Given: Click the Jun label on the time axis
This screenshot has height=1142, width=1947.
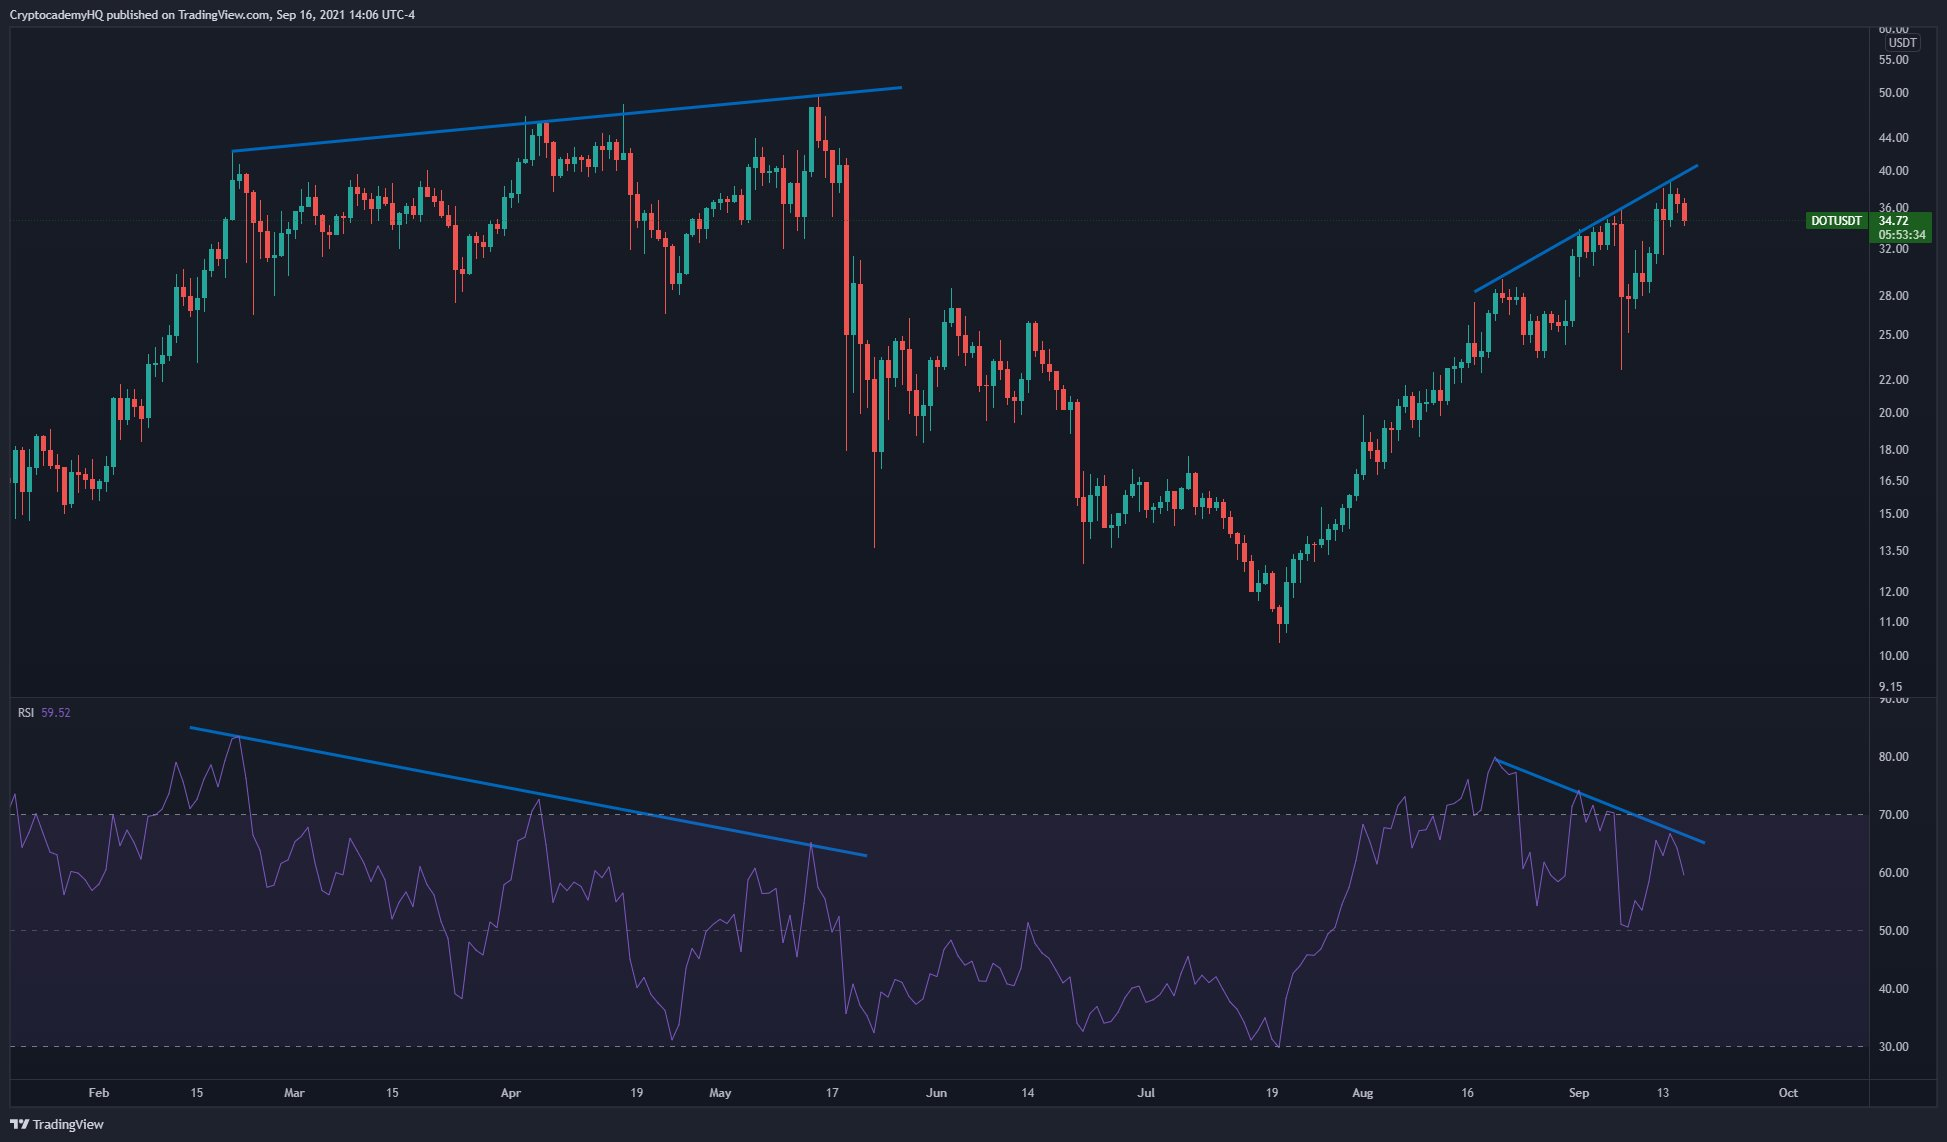Looking at the screenshot, I should click(x=936, y=1093).
